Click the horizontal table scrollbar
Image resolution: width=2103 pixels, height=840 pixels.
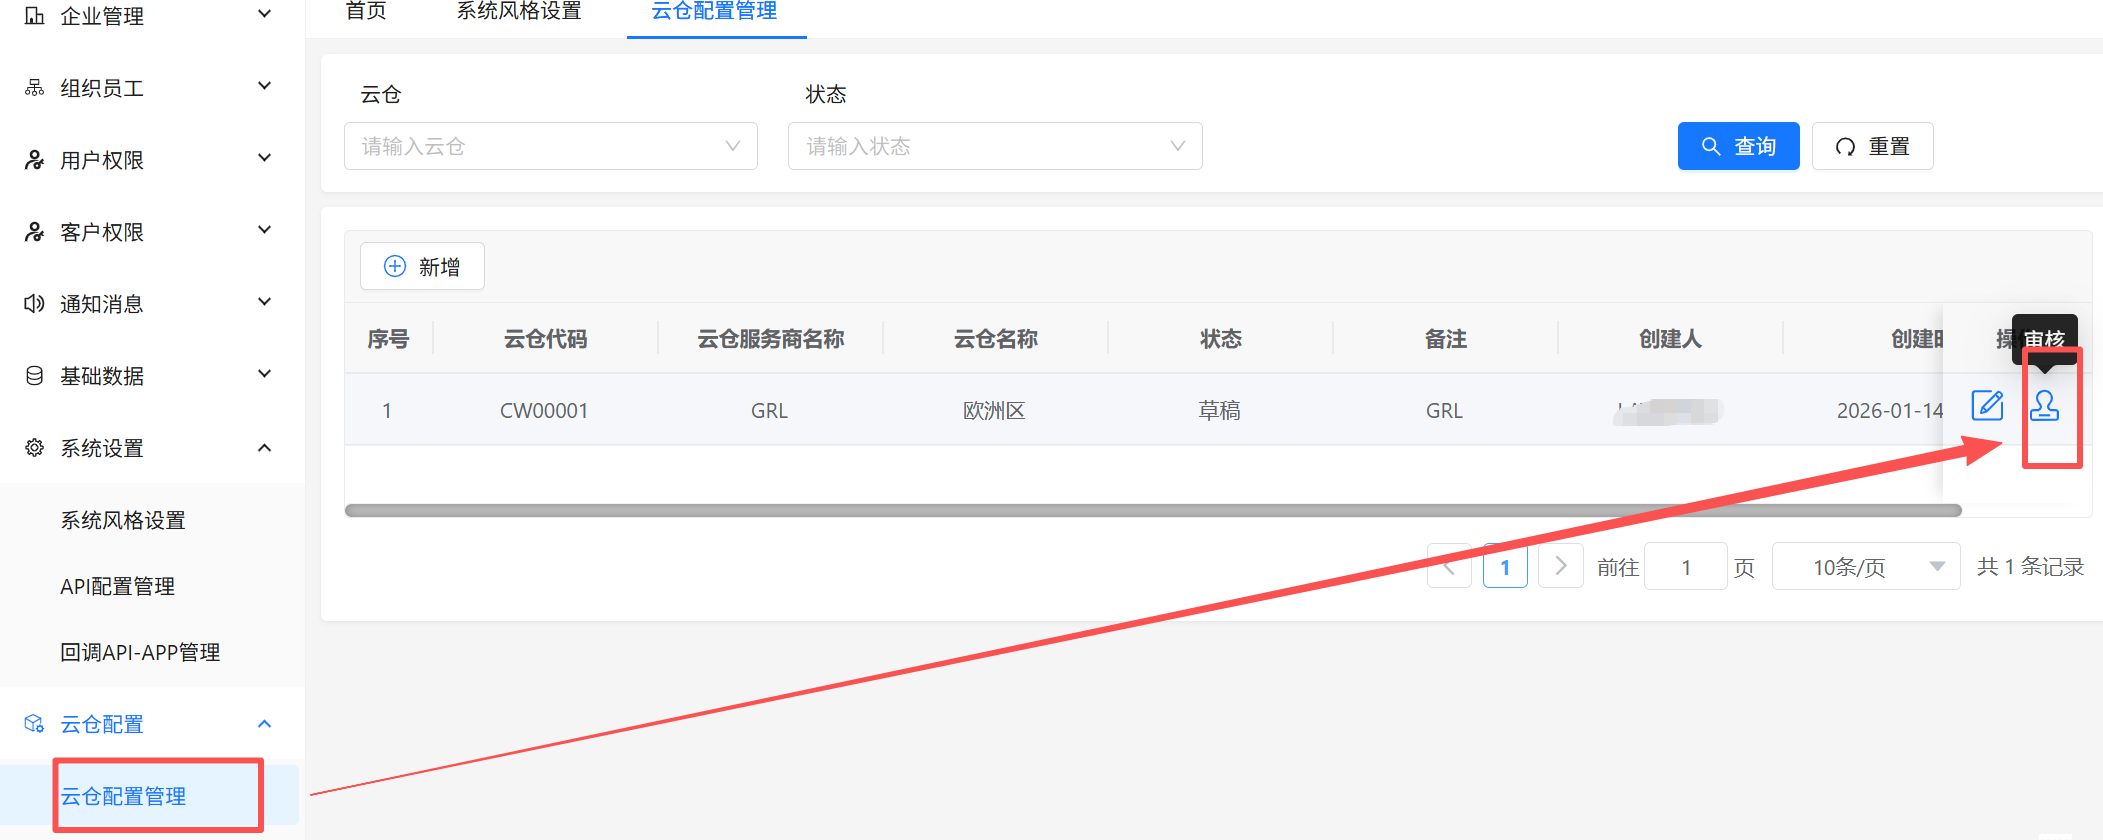coord(1152,510)
